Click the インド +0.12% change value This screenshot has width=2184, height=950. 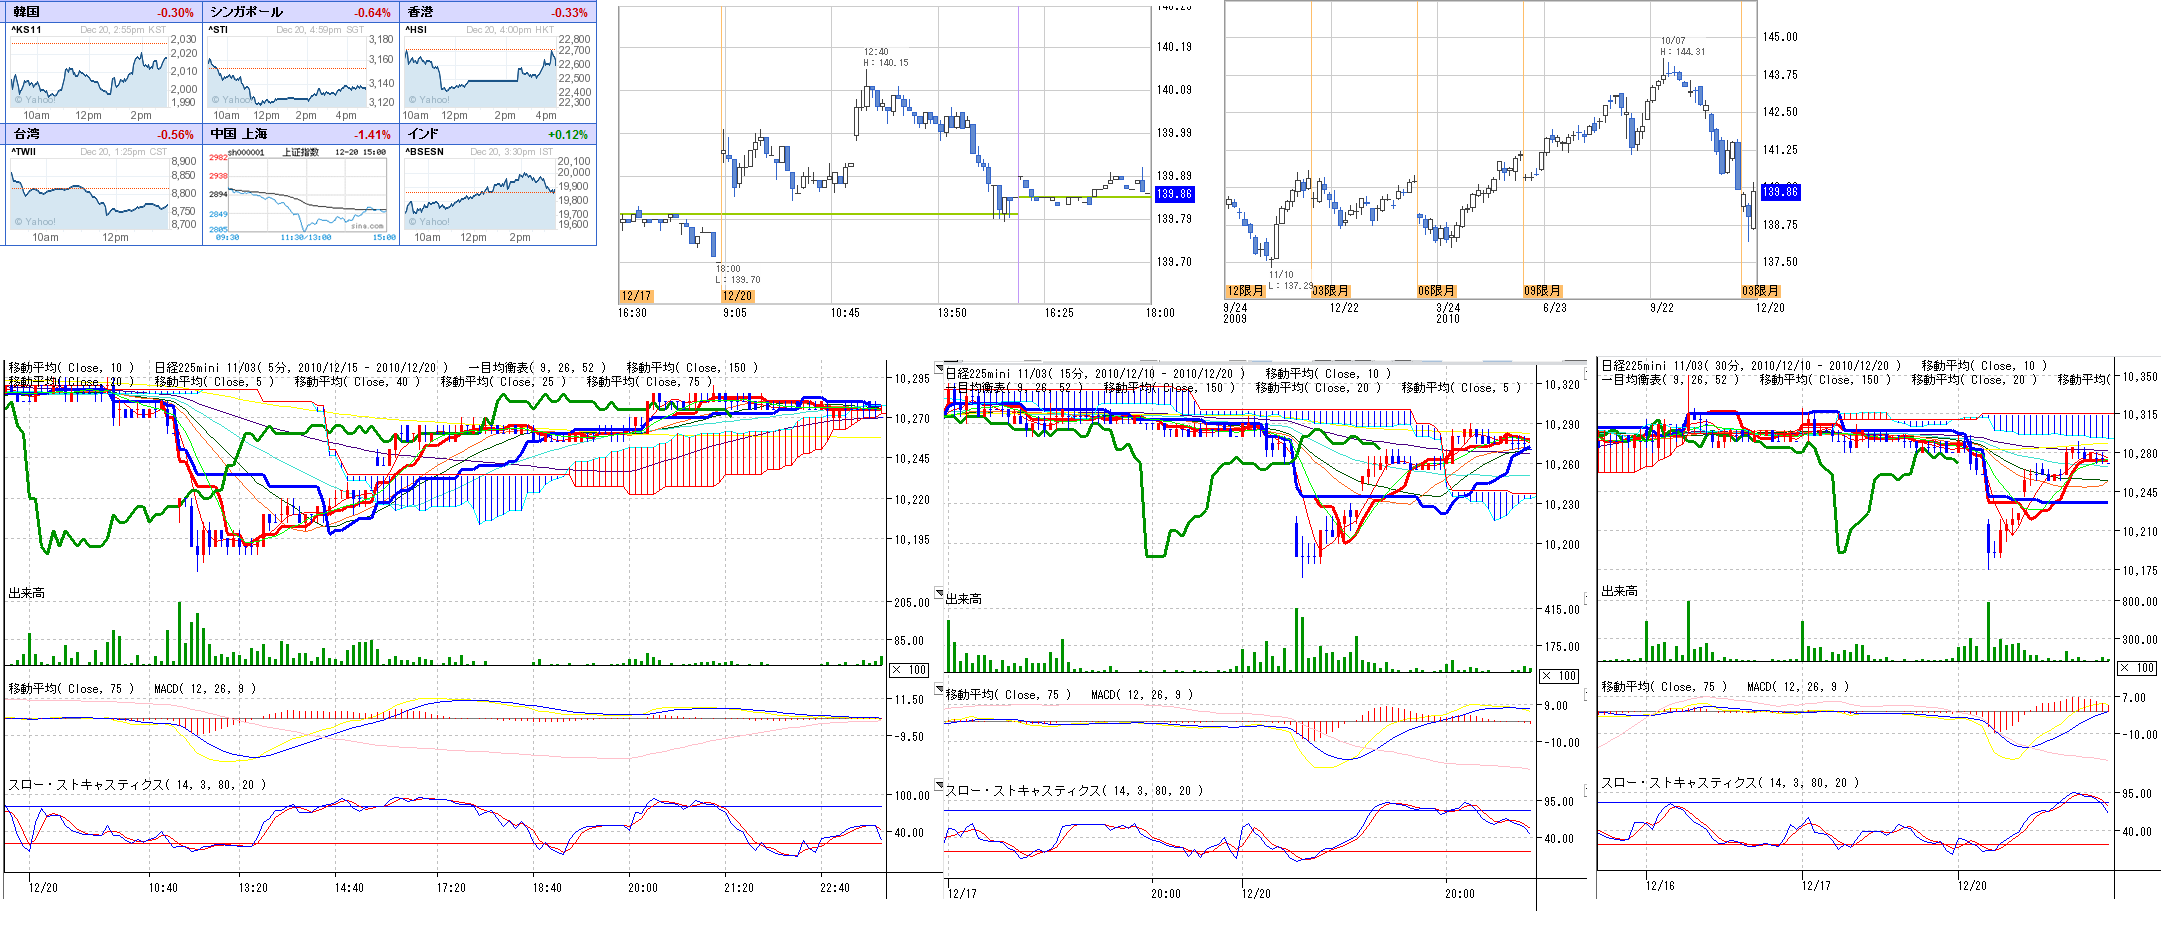[x=567, y=134]
